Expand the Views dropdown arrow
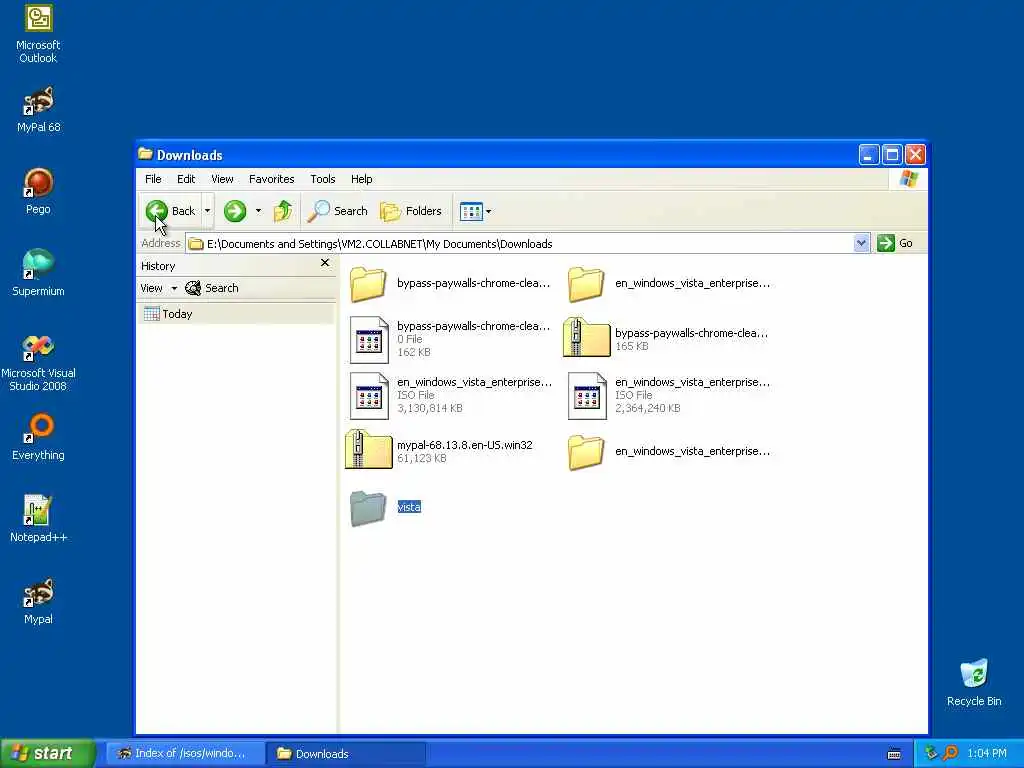 coord(488,211)
